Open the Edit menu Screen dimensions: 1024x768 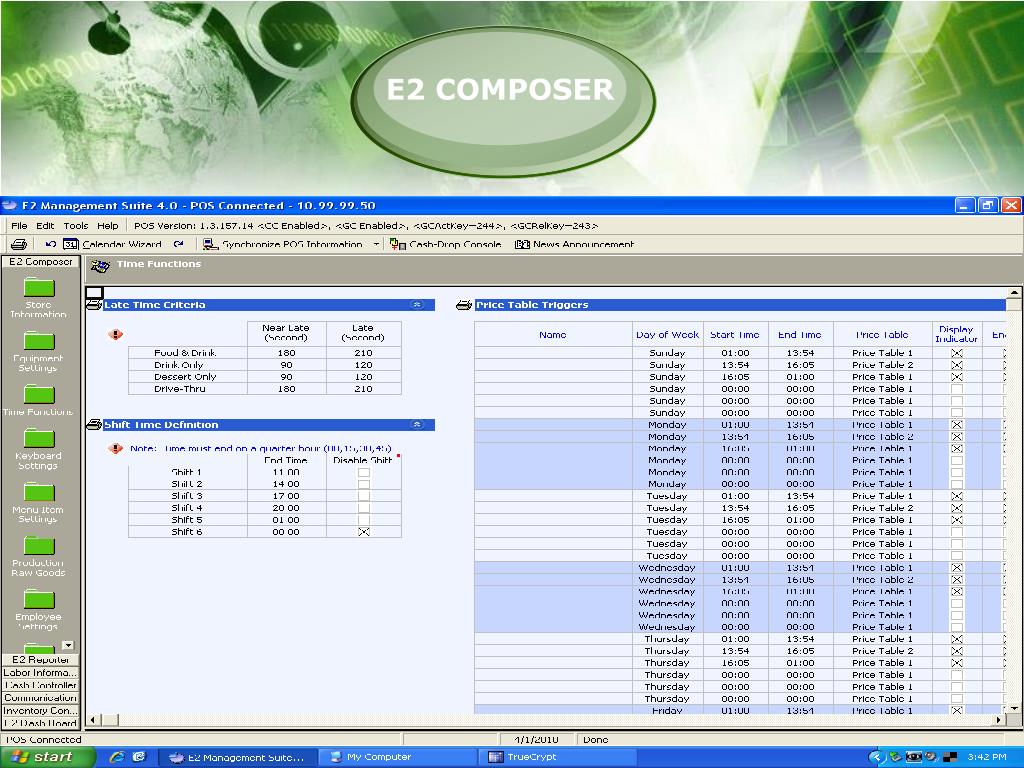click(x=45, y=225)
